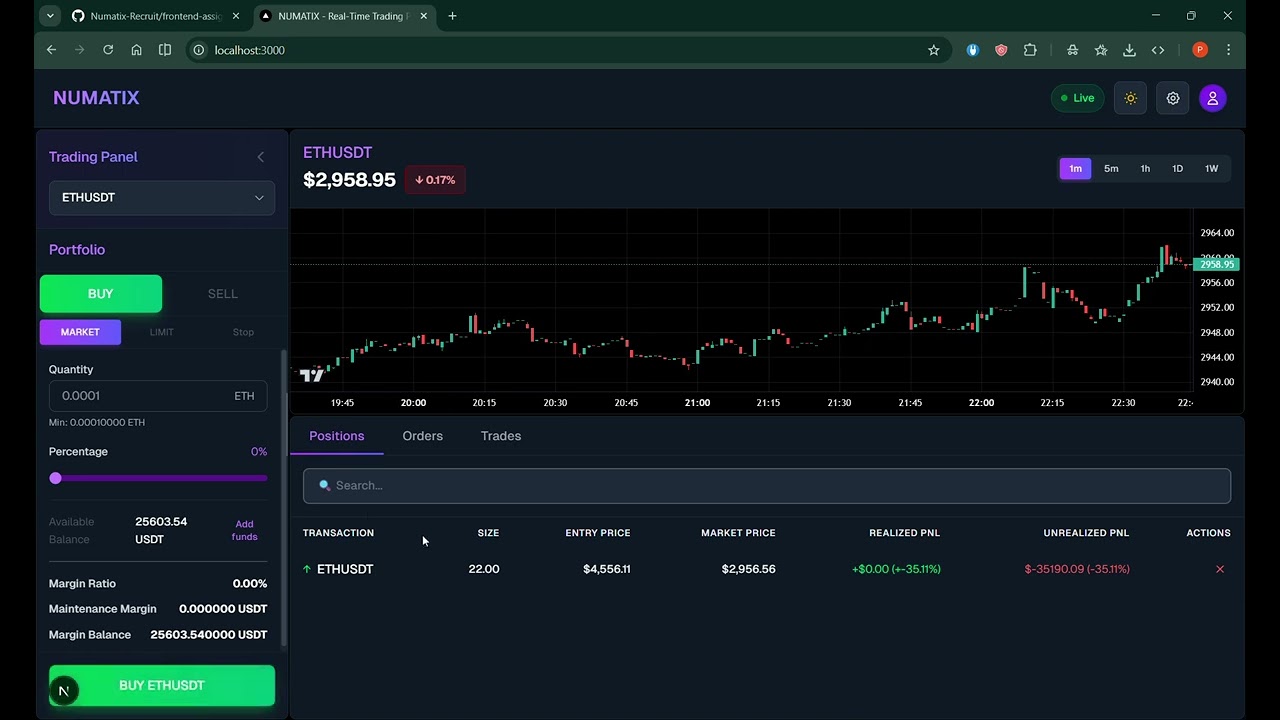This screenshot has height=720, width=1280.
Task: Open the tab search dropdown arrow
Action: pyautogui.click(x=50, y=16)
